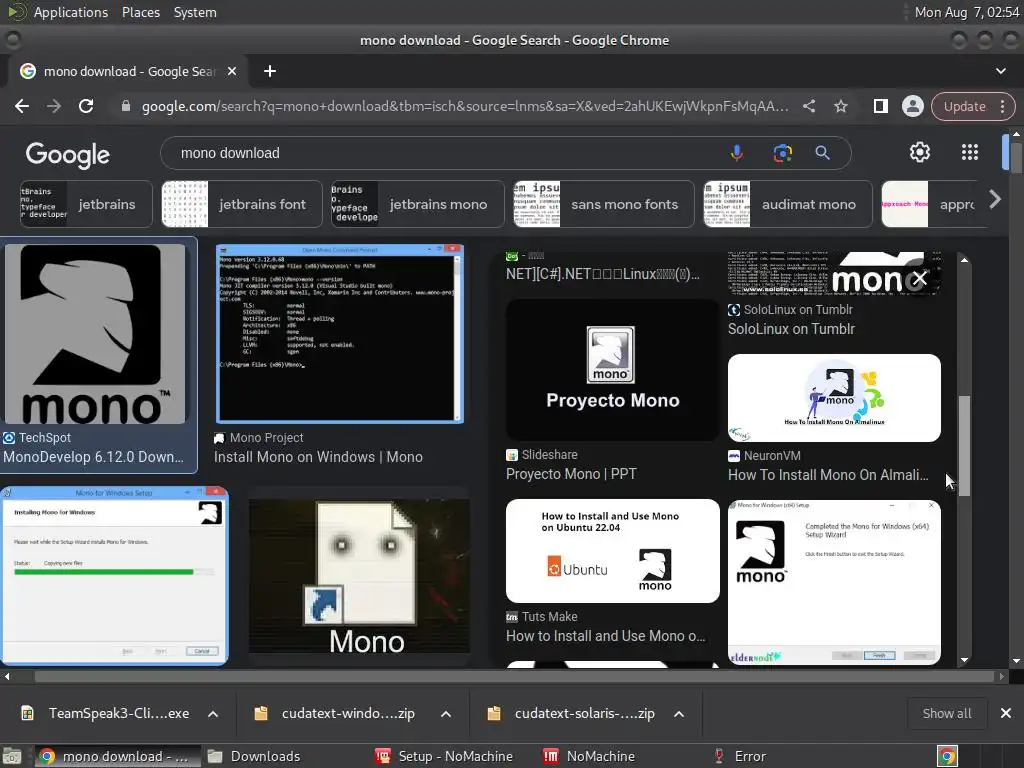Click the Update Chrome button
This screenshot has height=768, width=1024.
point(965,106)
